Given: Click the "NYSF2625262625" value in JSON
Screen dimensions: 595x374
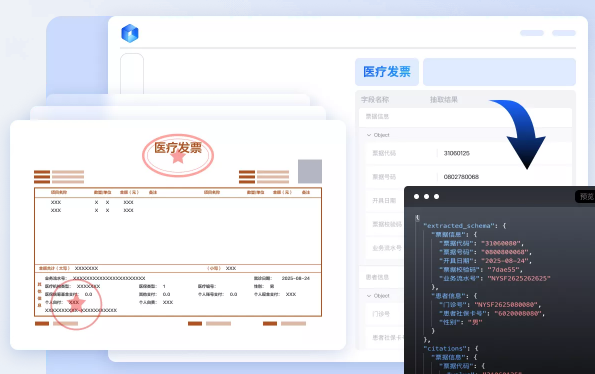Looking at the screenshot, I should point(518,278).
